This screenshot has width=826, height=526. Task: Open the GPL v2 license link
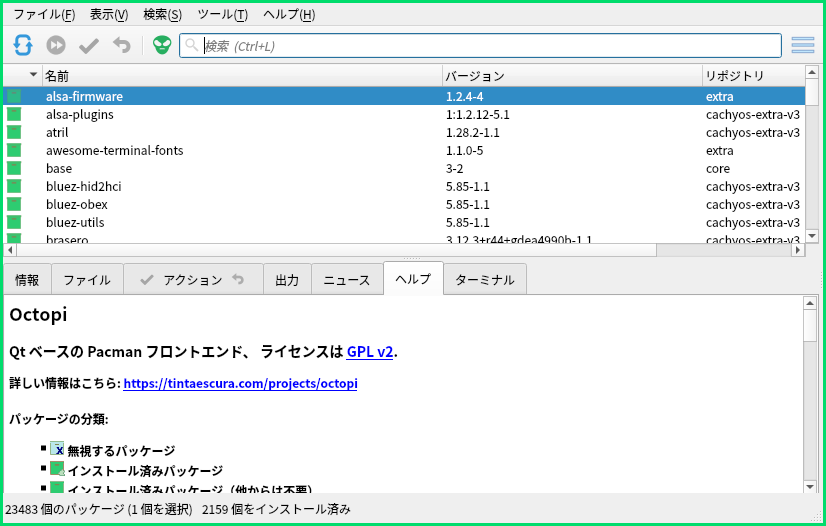[x=370, y=351]
